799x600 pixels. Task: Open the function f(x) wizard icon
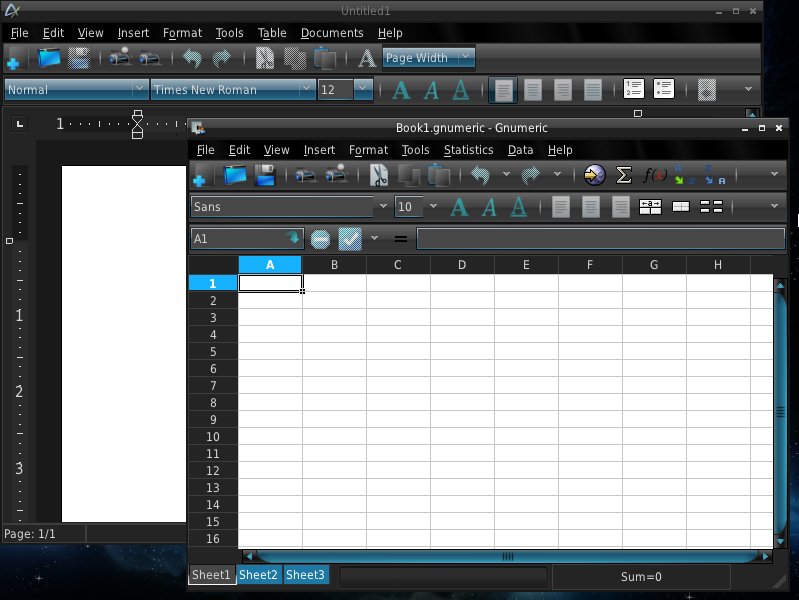(x=655, y=175)
